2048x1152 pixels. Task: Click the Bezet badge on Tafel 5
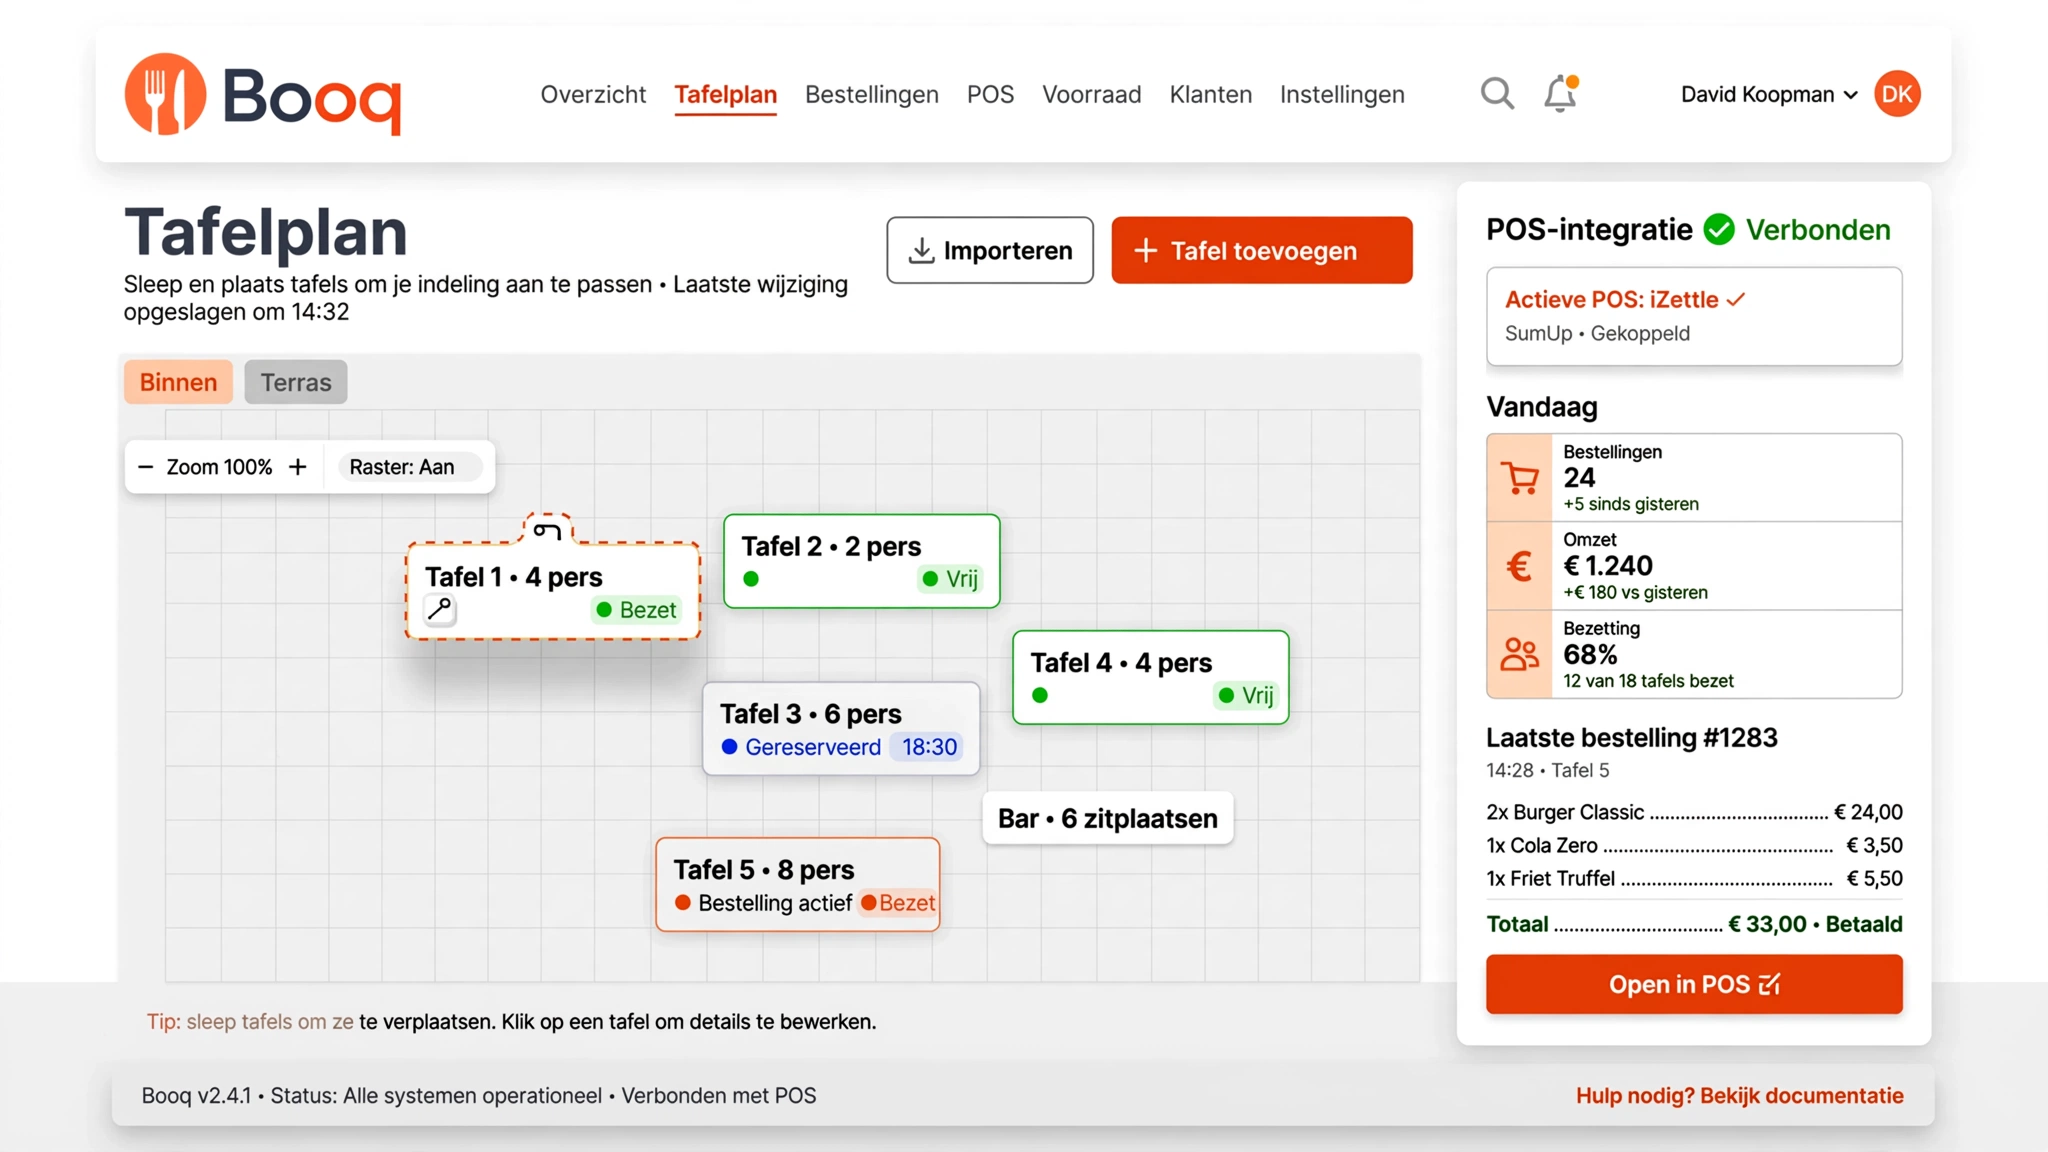[x=898, y=903]
